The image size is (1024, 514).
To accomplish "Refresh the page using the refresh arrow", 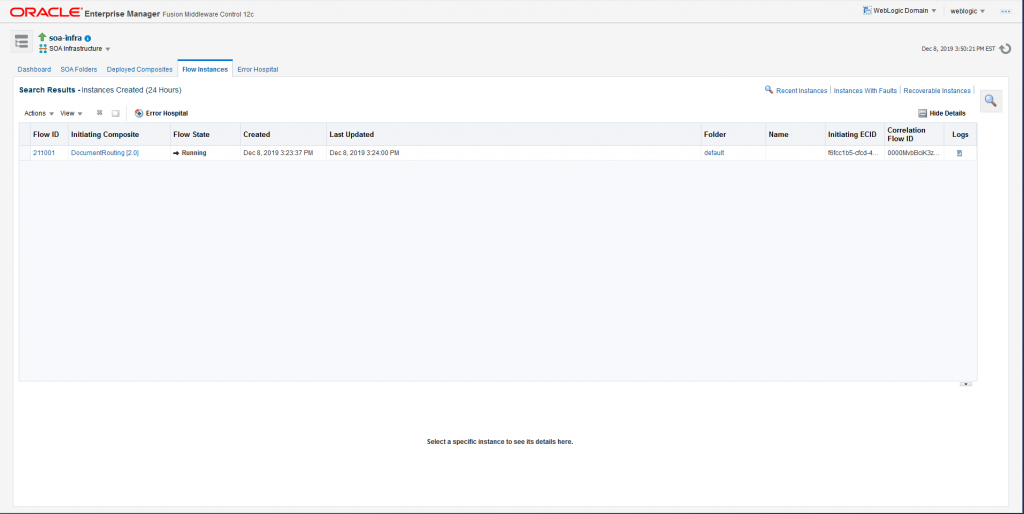I will [x=1007, y=48].
